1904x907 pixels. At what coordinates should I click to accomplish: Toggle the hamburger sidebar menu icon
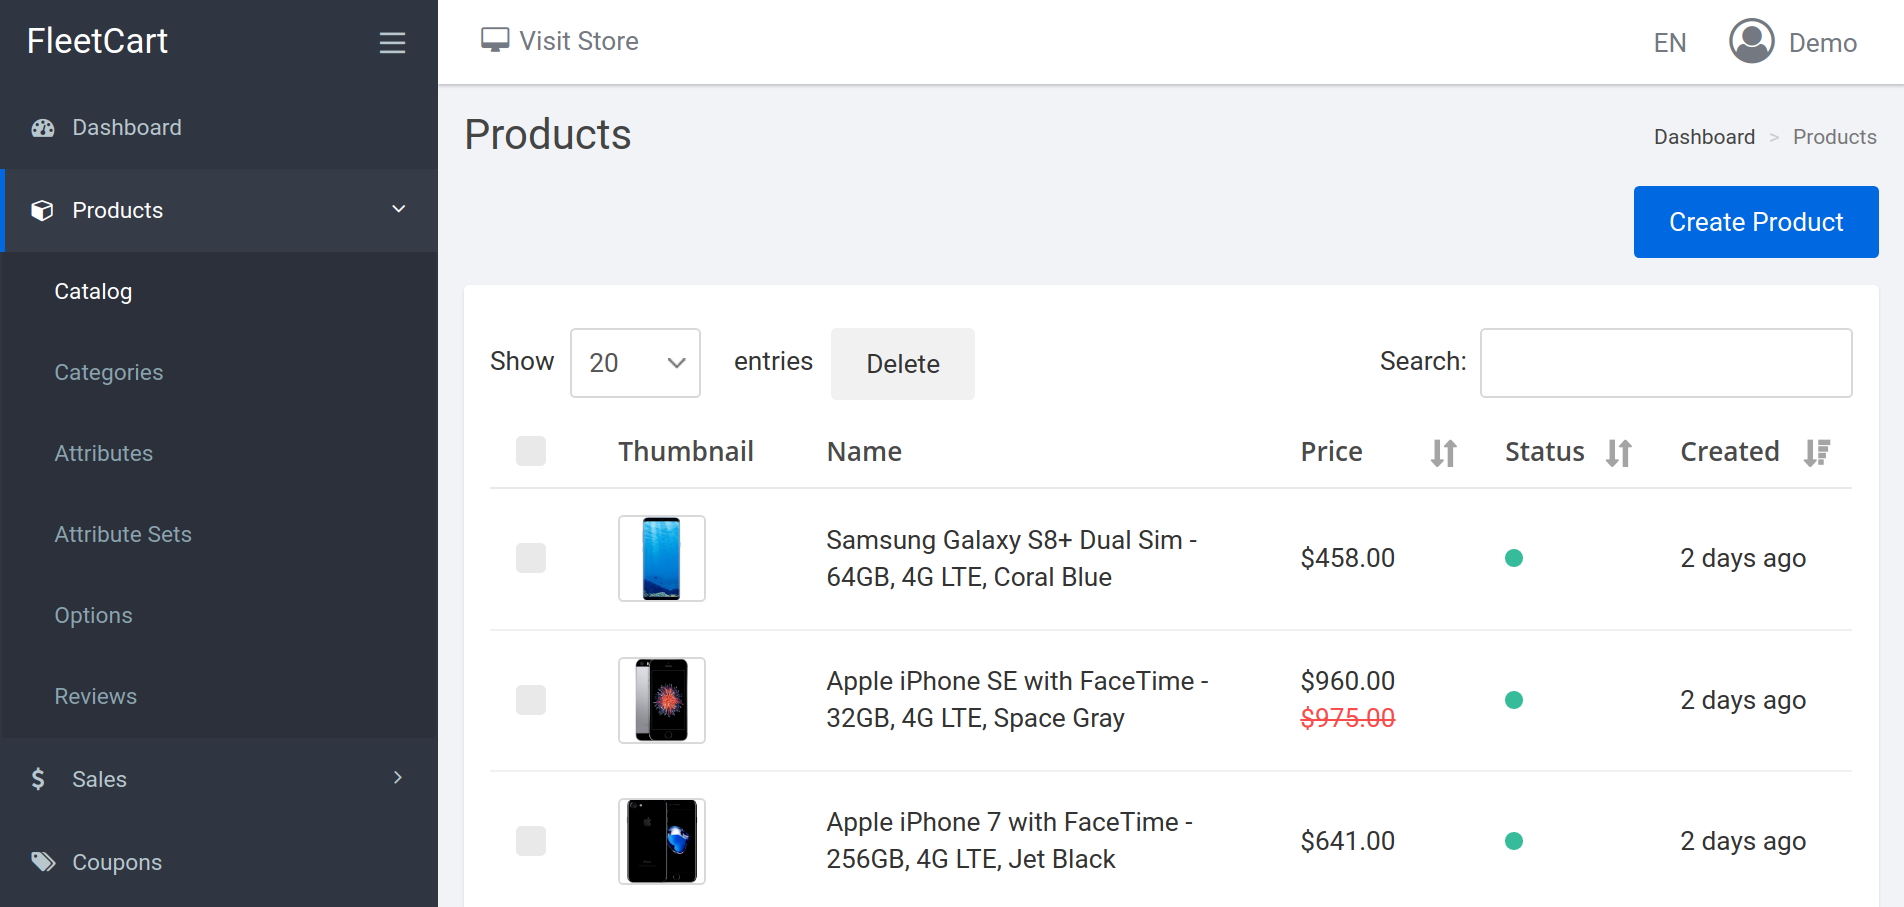[392, 42]
